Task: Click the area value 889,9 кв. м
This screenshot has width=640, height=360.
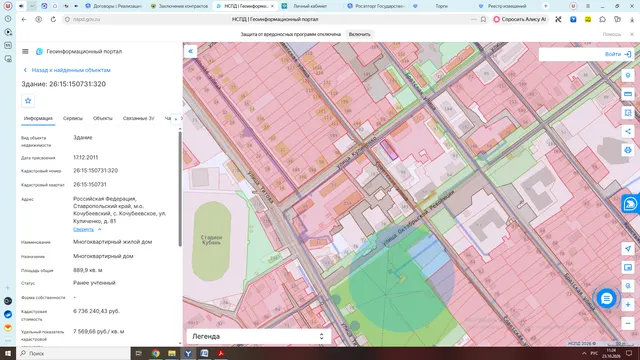Action: [88, 270]
